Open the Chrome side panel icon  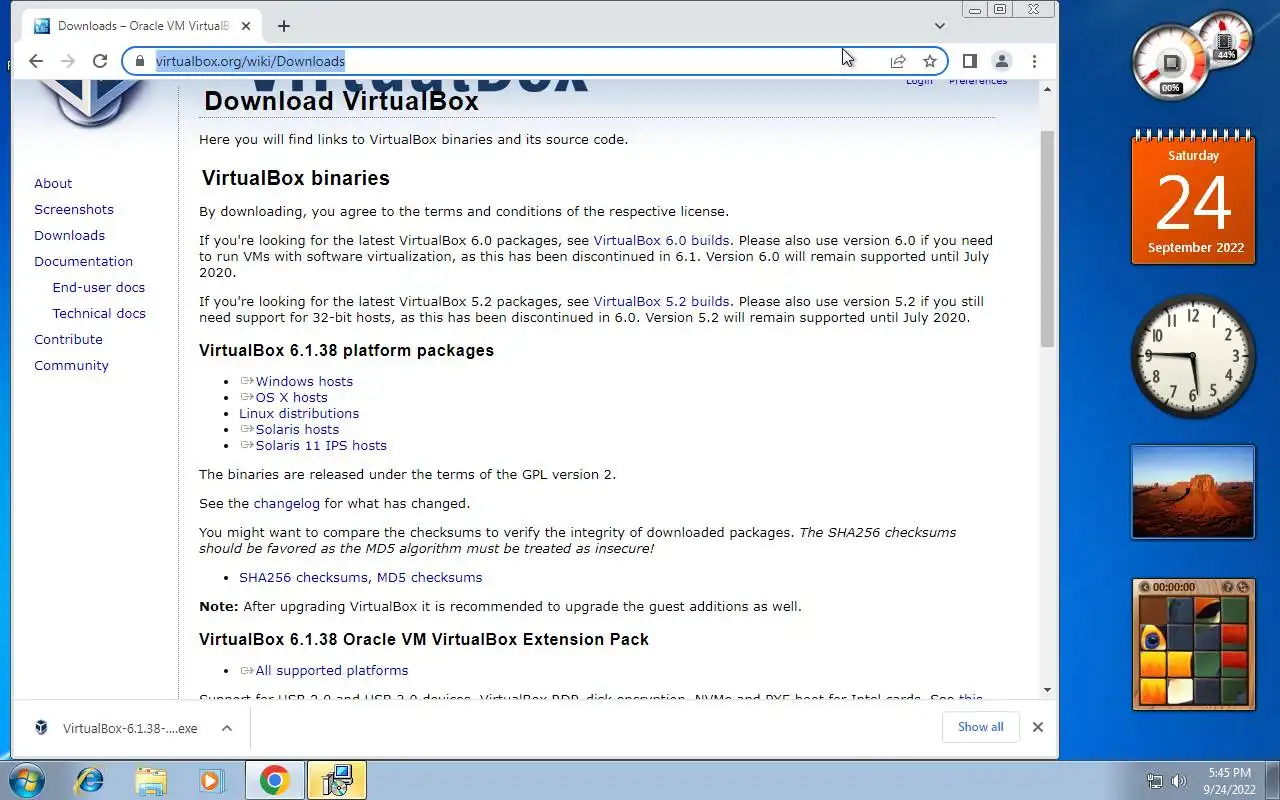point(969,61)
